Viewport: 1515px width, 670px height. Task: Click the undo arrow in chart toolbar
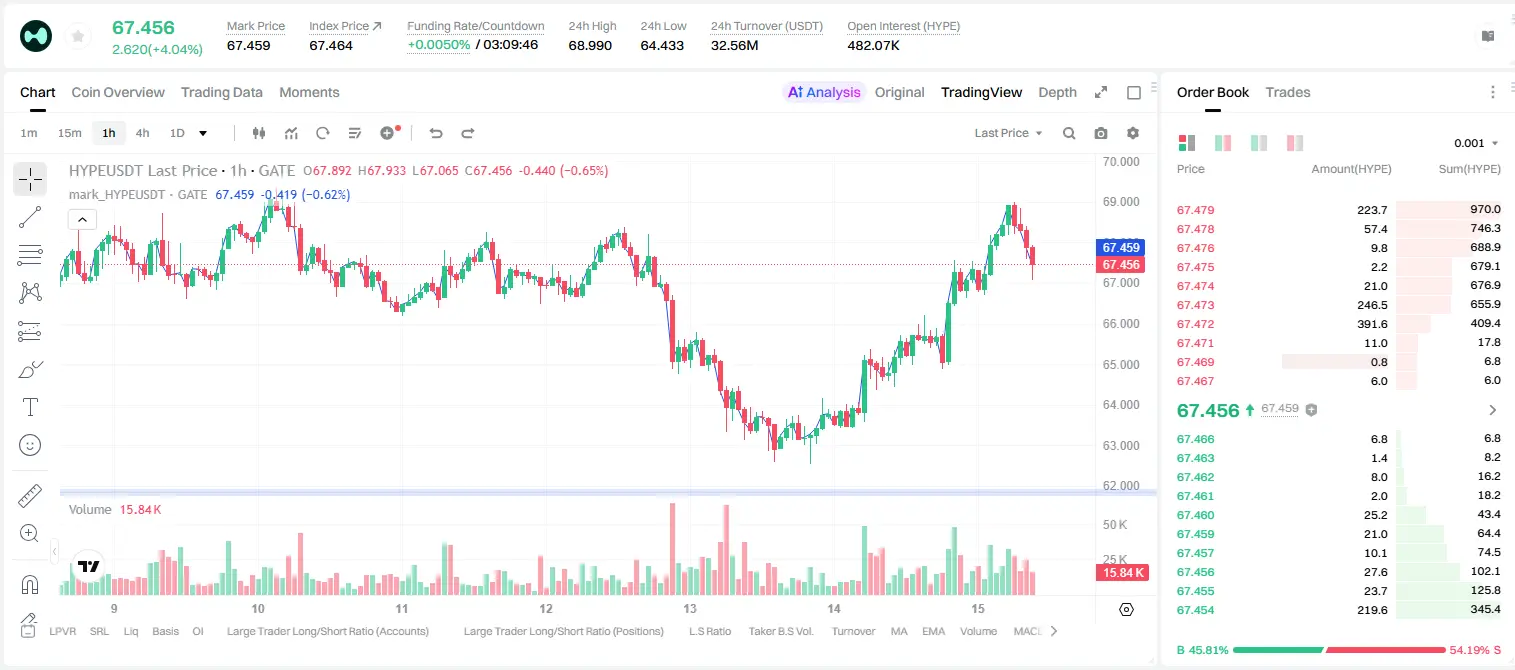(436, 133)
